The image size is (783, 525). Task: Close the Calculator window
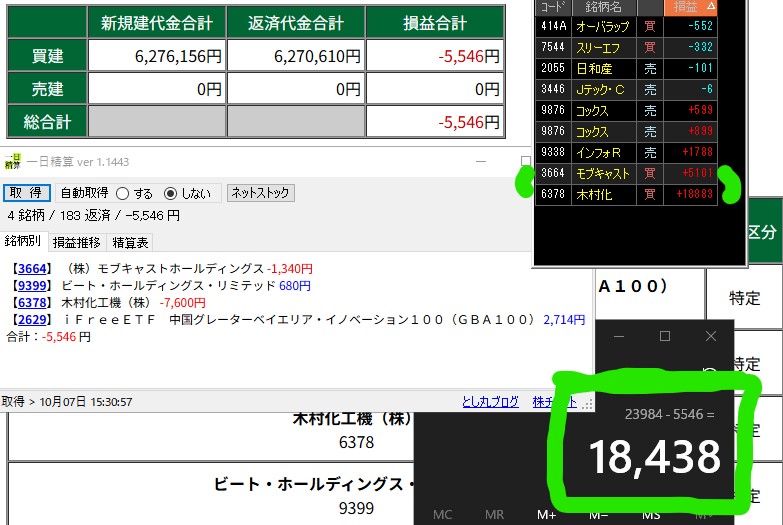[711, 337]
